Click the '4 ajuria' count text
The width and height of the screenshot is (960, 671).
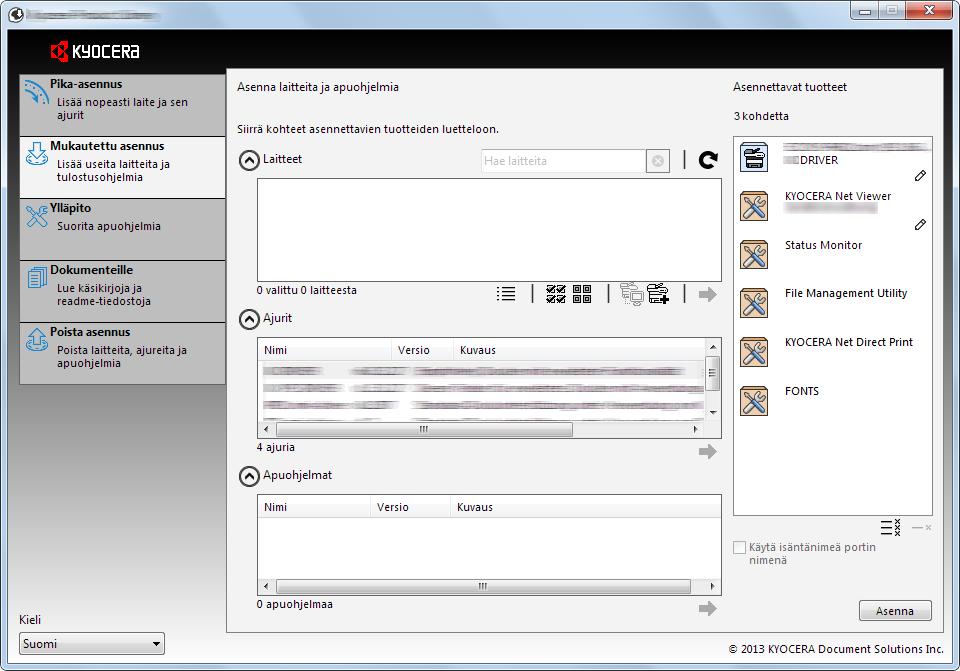[276, 448]
